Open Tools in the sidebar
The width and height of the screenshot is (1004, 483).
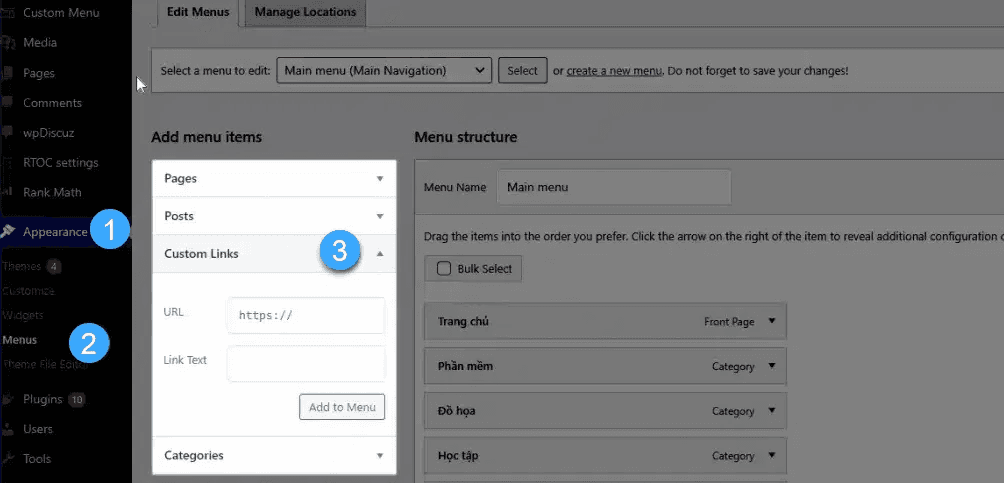(x=36, y=459)
